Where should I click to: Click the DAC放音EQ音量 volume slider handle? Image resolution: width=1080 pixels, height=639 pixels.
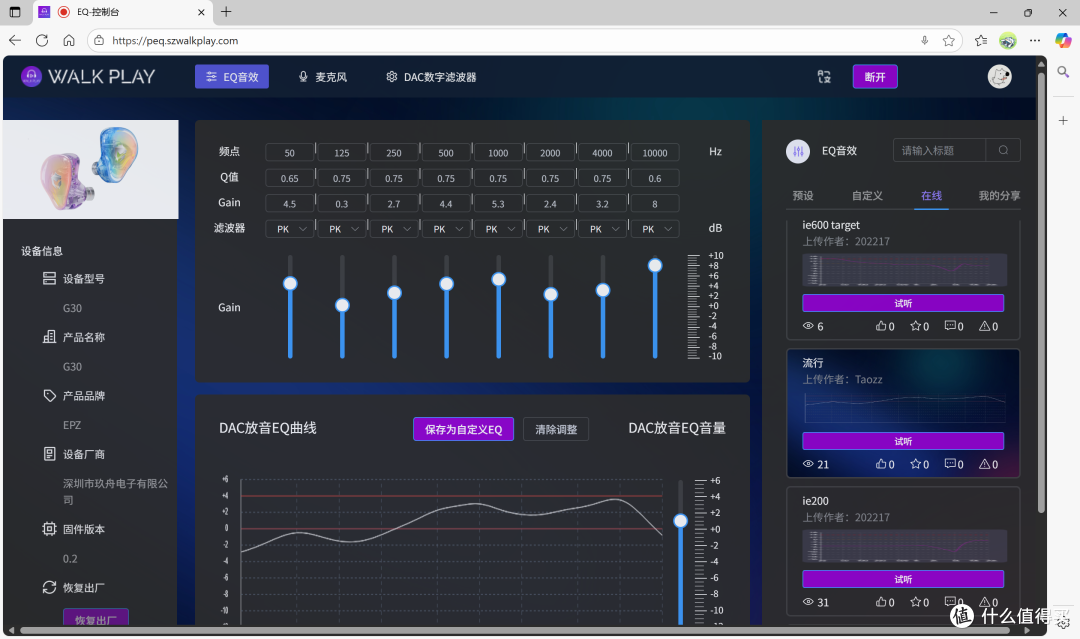pos(681,521)
